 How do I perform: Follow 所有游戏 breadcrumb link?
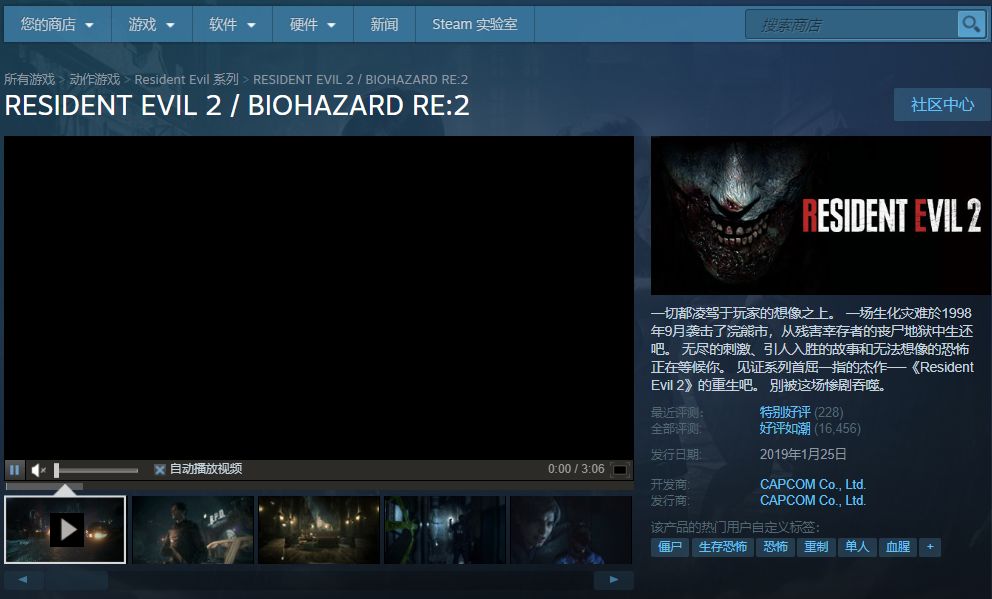tap(29, 79)
